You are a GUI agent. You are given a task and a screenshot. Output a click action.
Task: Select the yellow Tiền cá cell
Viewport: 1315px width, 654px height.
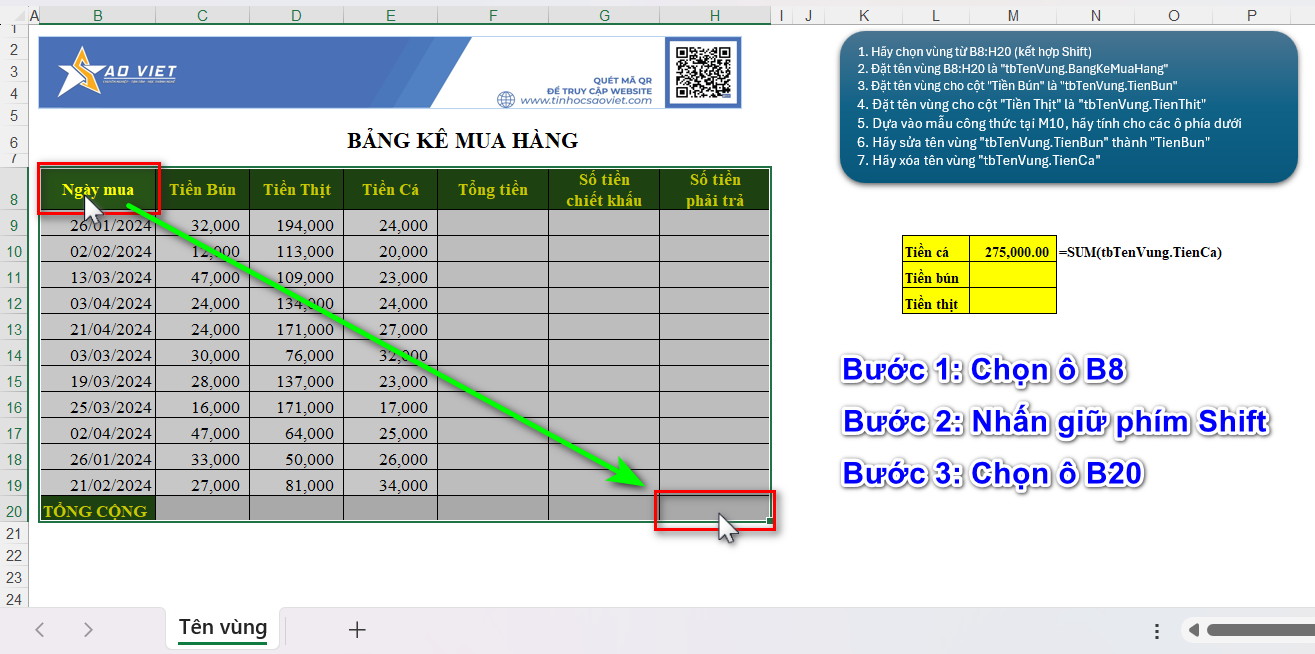tap(935, 251)
